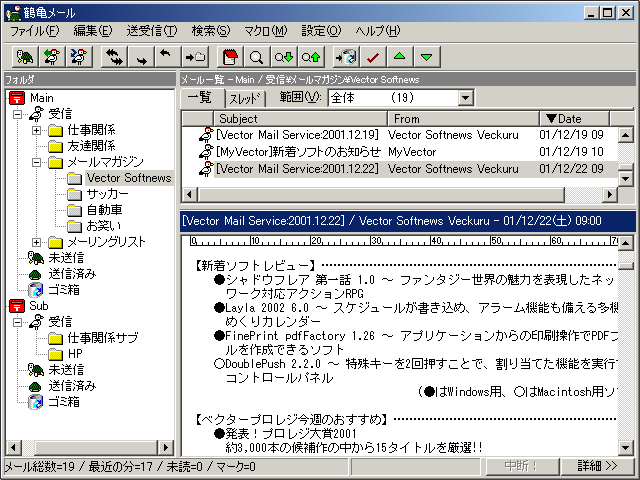The width and height of the screenshot is (640, 480).
Task: Click the 詳細 >> button
Action: click(598, 466)
